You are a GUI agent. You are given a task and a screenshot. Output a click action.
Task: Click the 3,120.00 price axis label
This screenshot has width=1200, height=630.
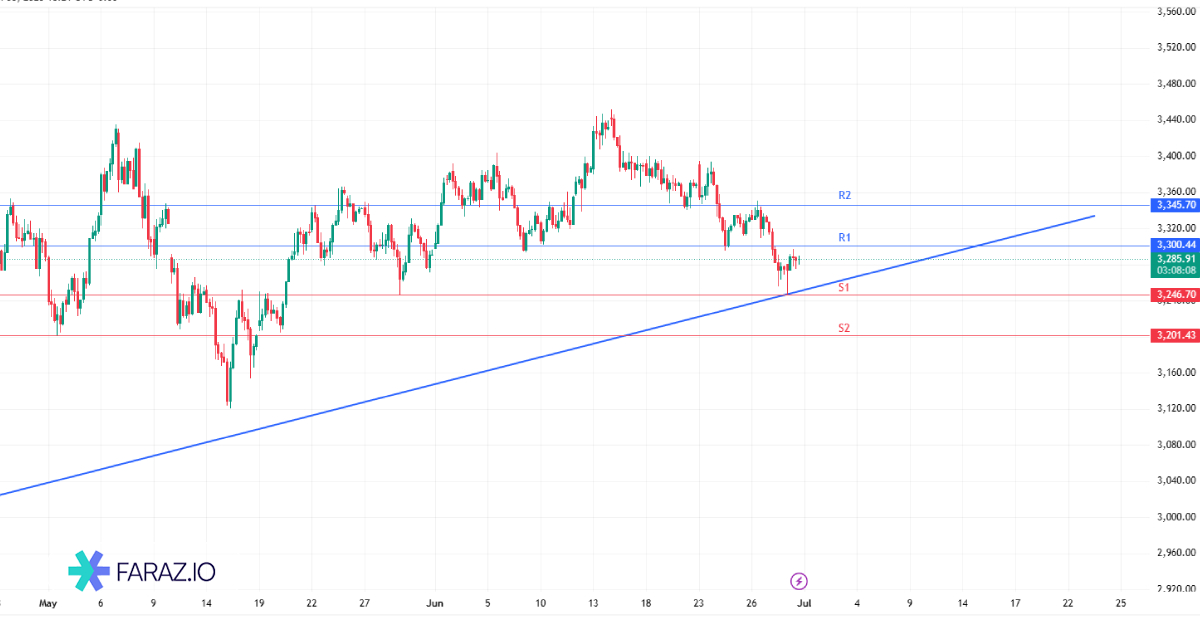point(1177,408)
